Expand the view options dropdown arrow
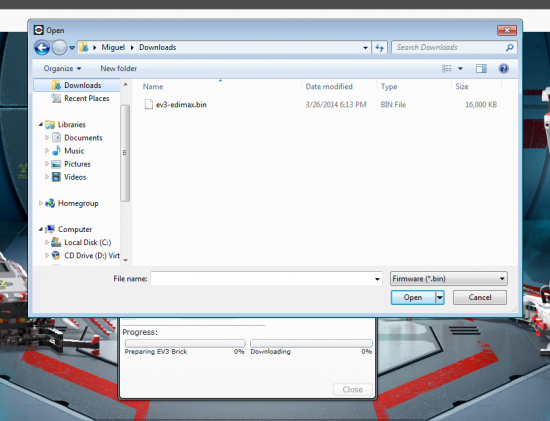Image resolution: width=550 pixels, height=421 pixels. click(x=460, y=68)
